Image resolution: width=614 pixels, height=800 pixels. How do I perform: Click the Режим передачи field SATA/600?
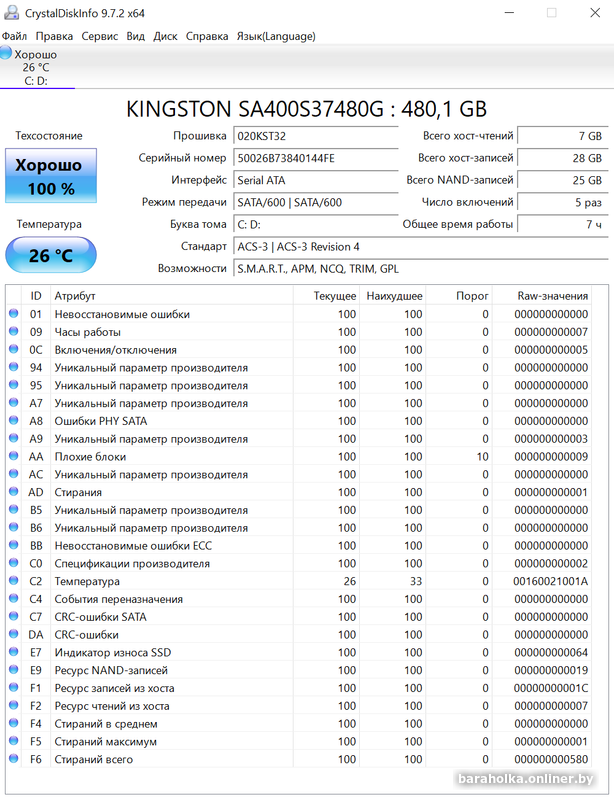pyautogui.click(x=315, y=202)
